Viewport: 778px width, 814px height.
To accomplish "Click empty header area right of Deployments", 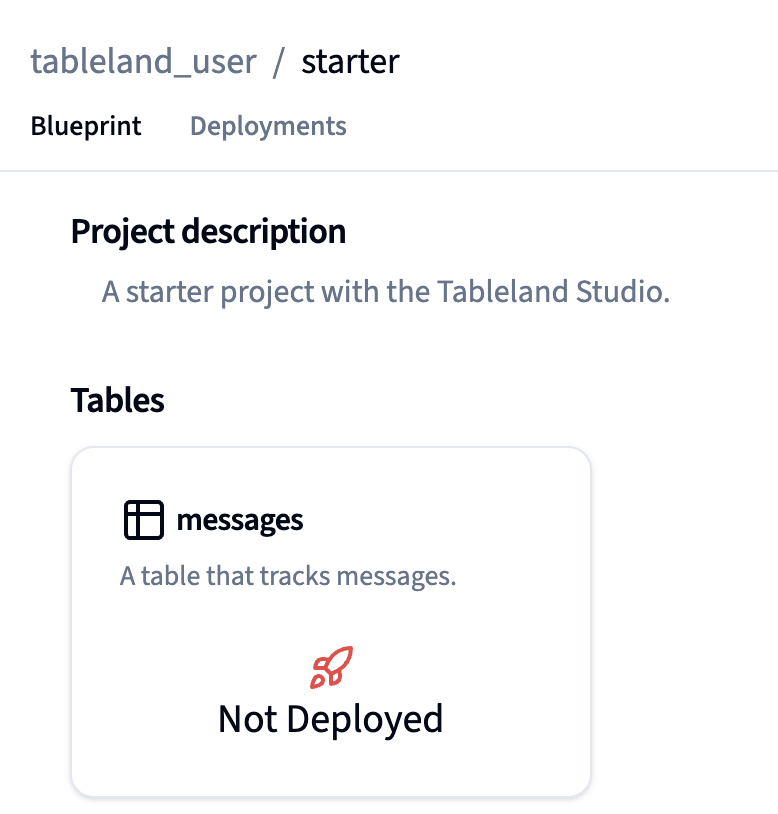I will coord(560,127).
